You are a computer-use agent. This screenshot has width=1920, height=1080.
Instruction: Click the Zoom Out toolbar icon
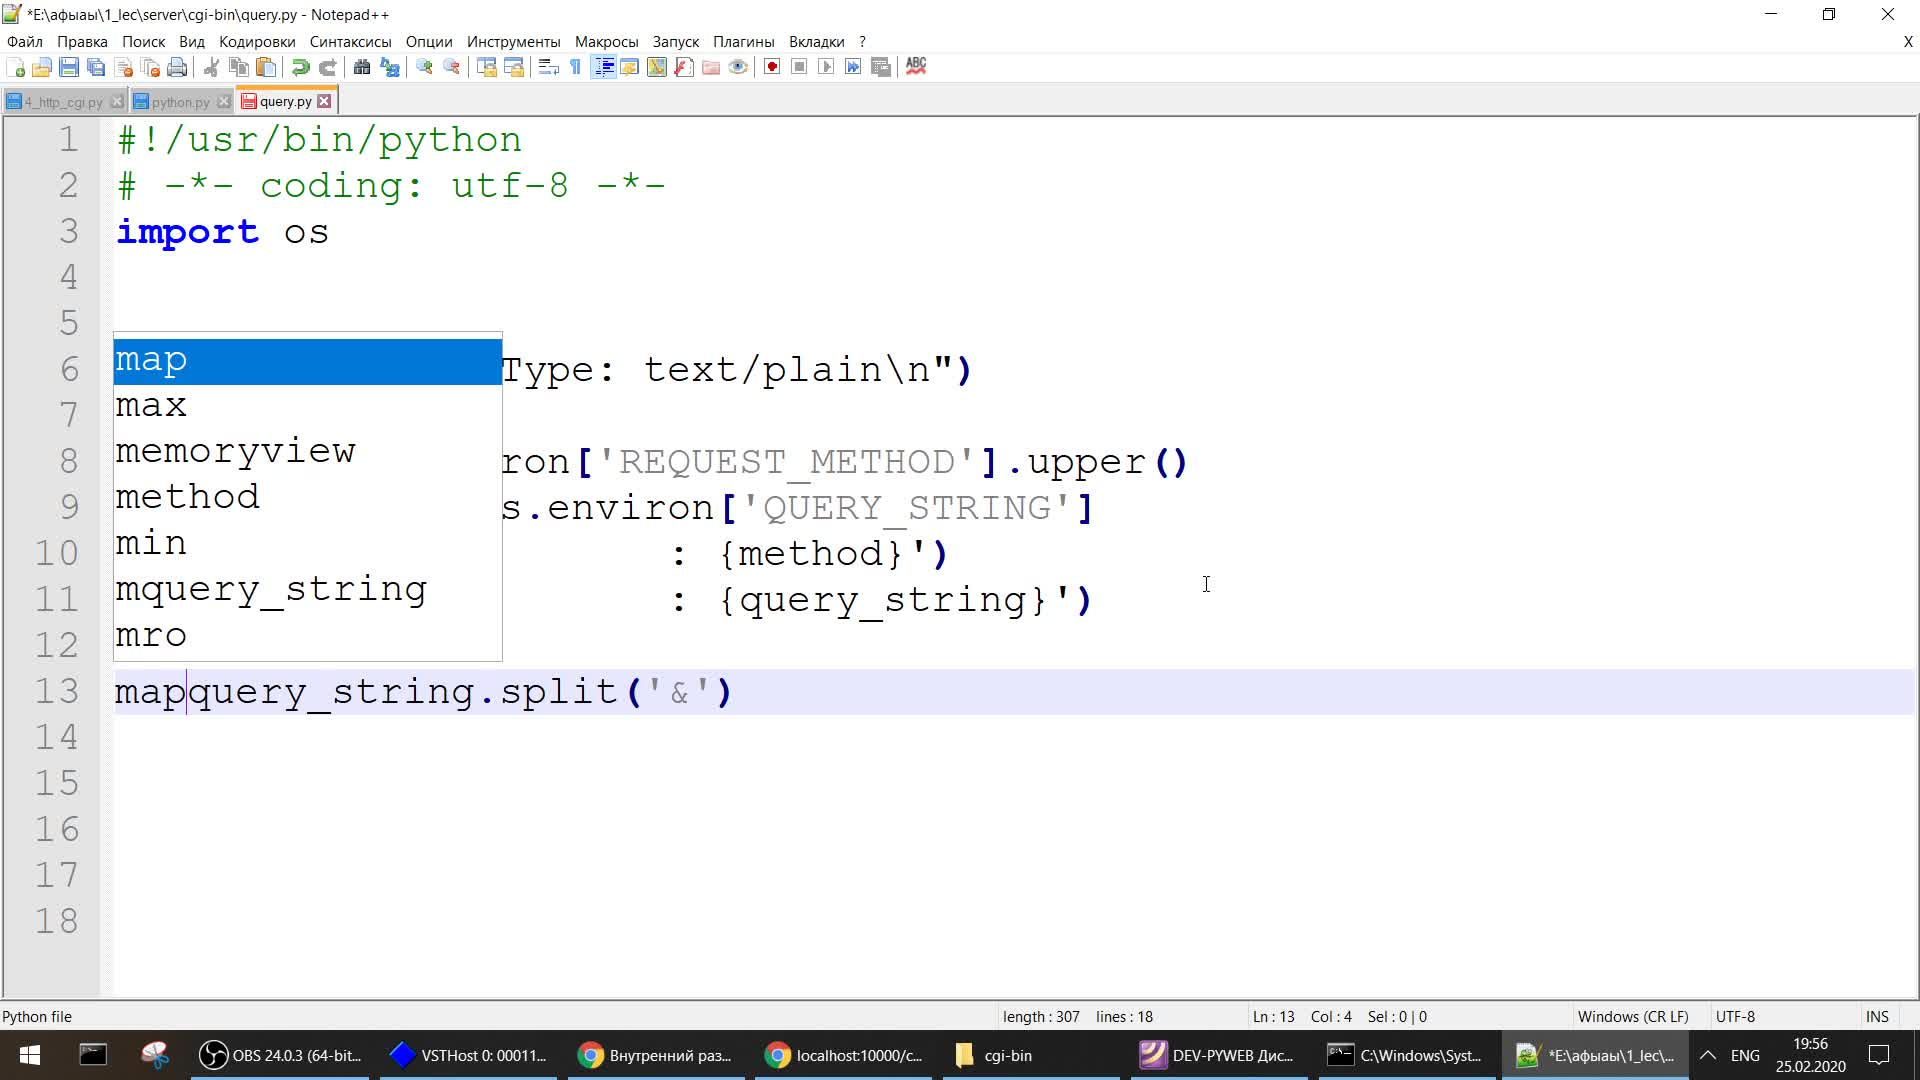pyautogui.click(x=452, y=67)
